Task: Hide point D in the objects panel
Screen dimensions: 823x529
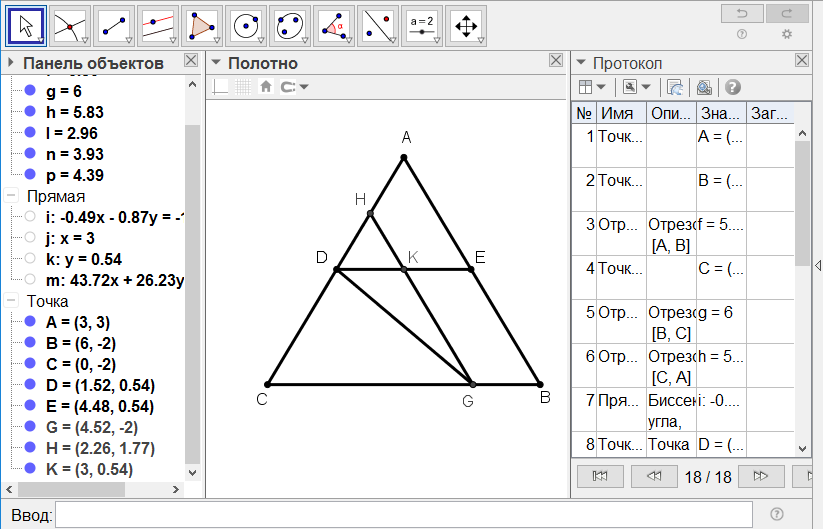Action: point(31,385)
